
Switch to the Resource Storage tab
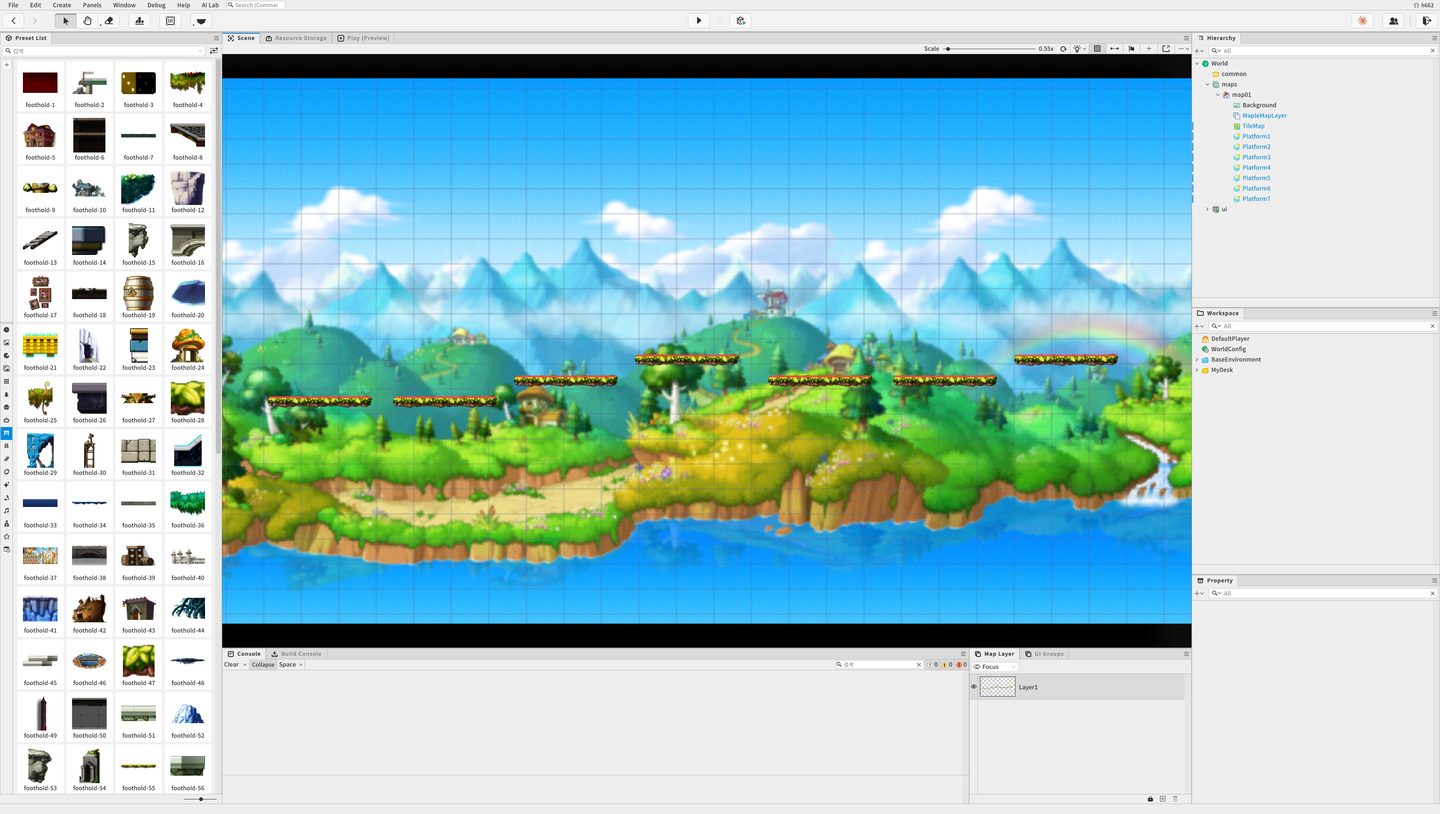[x=295, y=38]
